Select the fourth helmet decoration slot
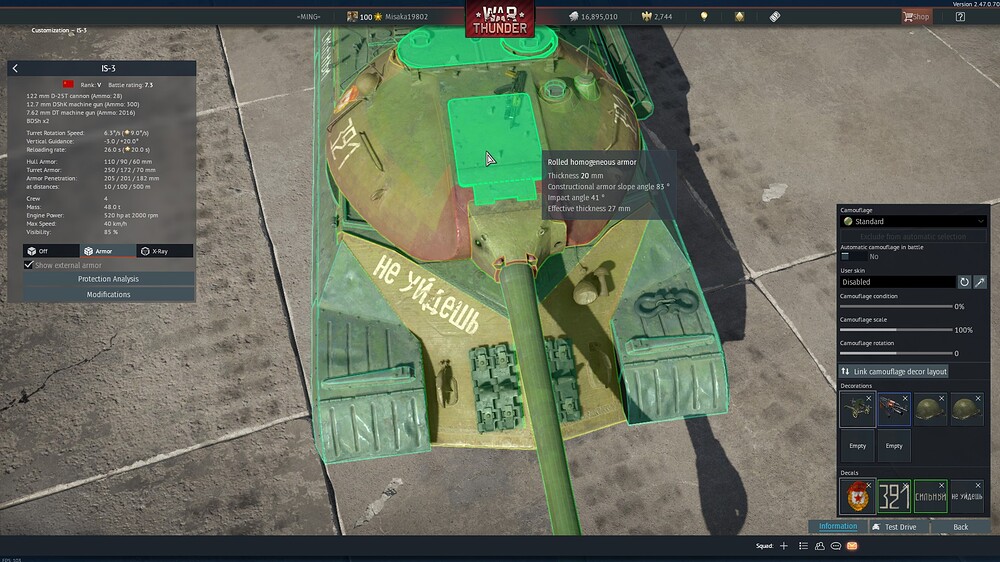Viewport: 1000px width, 562px height. coord(966,409)
